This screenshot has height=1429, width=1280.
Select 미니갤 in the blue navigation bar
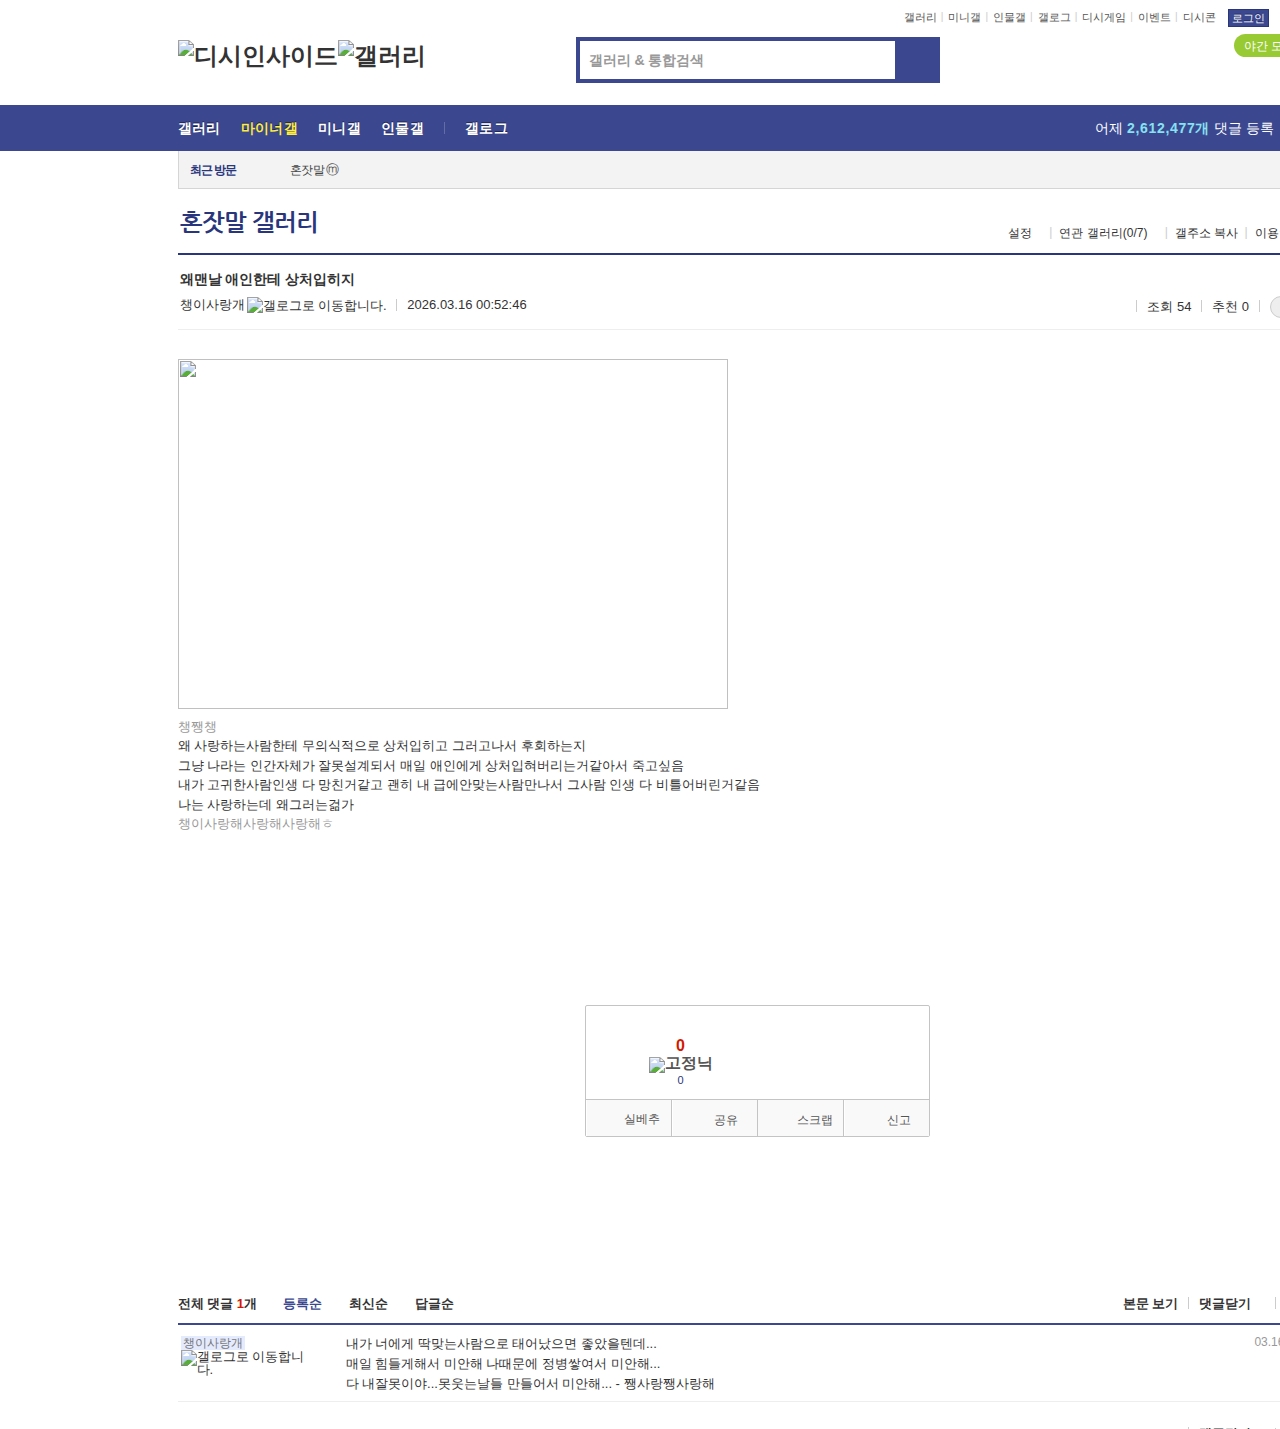click(x=339, y=128)
